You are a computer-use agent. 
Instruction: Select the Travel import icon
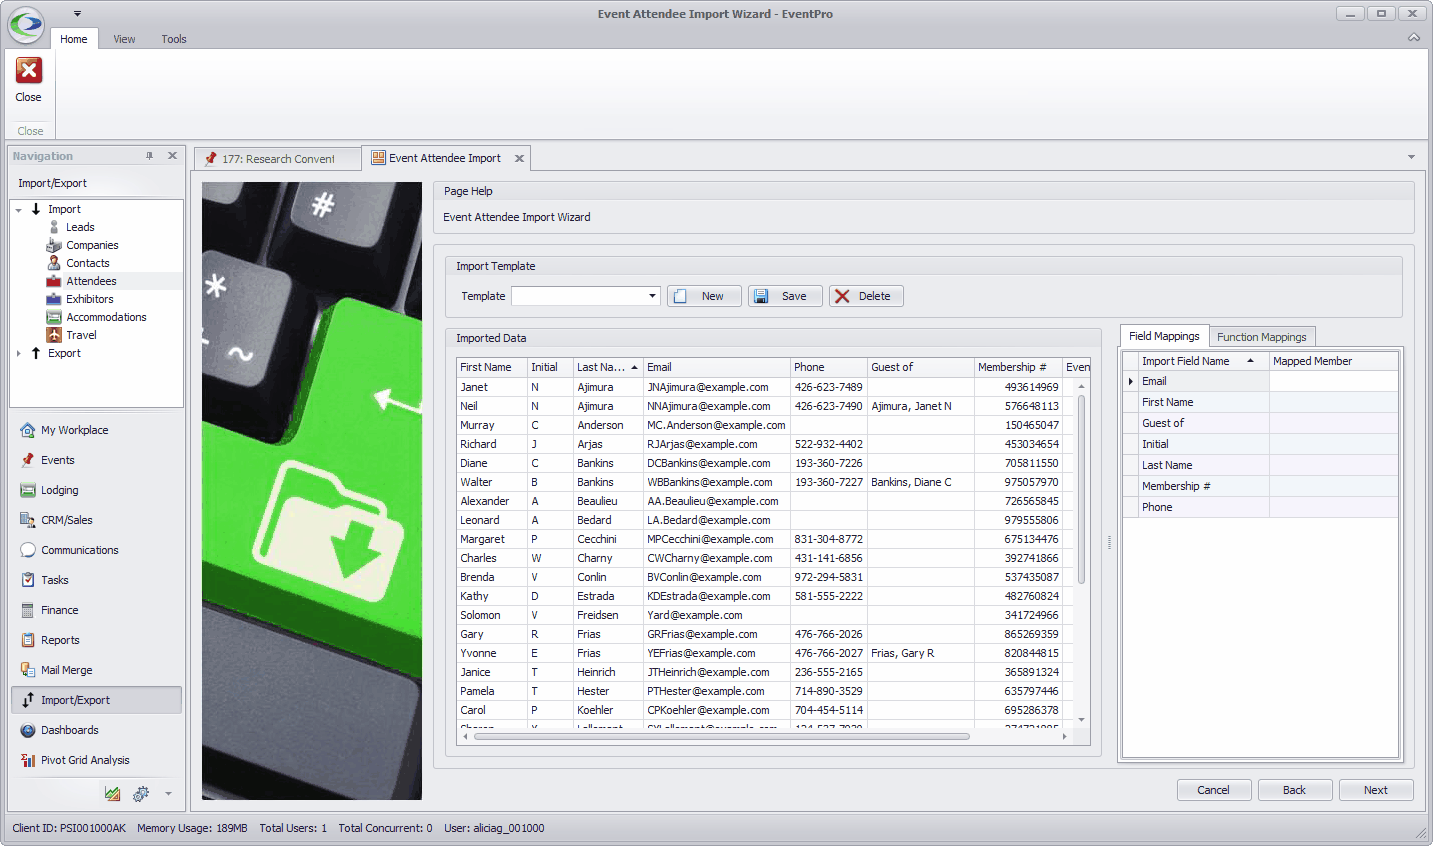[x=54, y=335]
